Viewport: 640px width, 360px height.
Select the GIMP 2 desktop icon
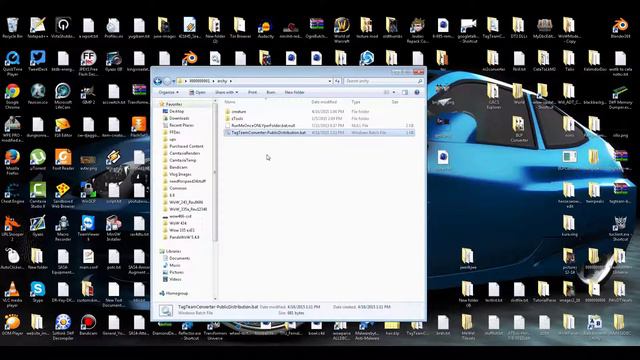click(88, 94)
